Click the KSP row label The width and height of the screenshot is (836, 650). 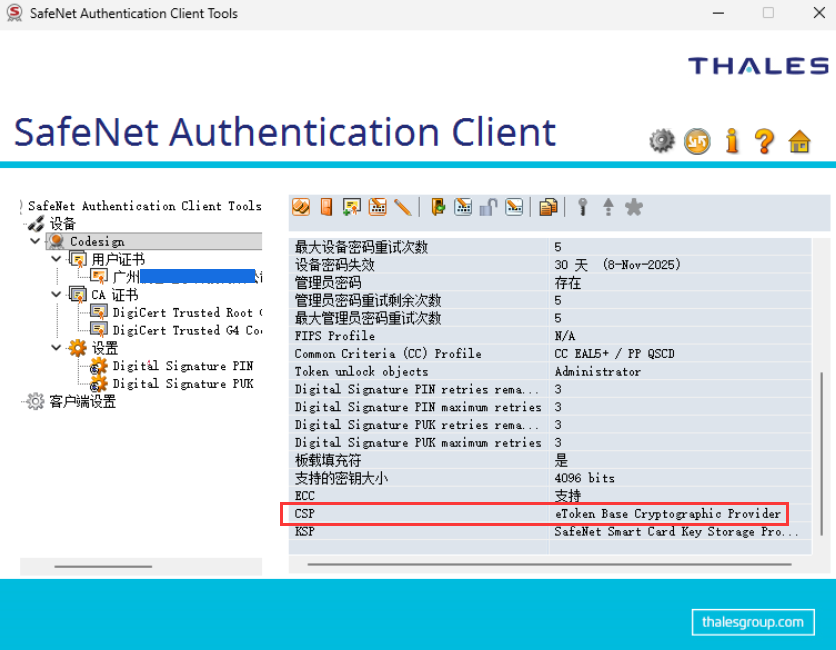304,532
